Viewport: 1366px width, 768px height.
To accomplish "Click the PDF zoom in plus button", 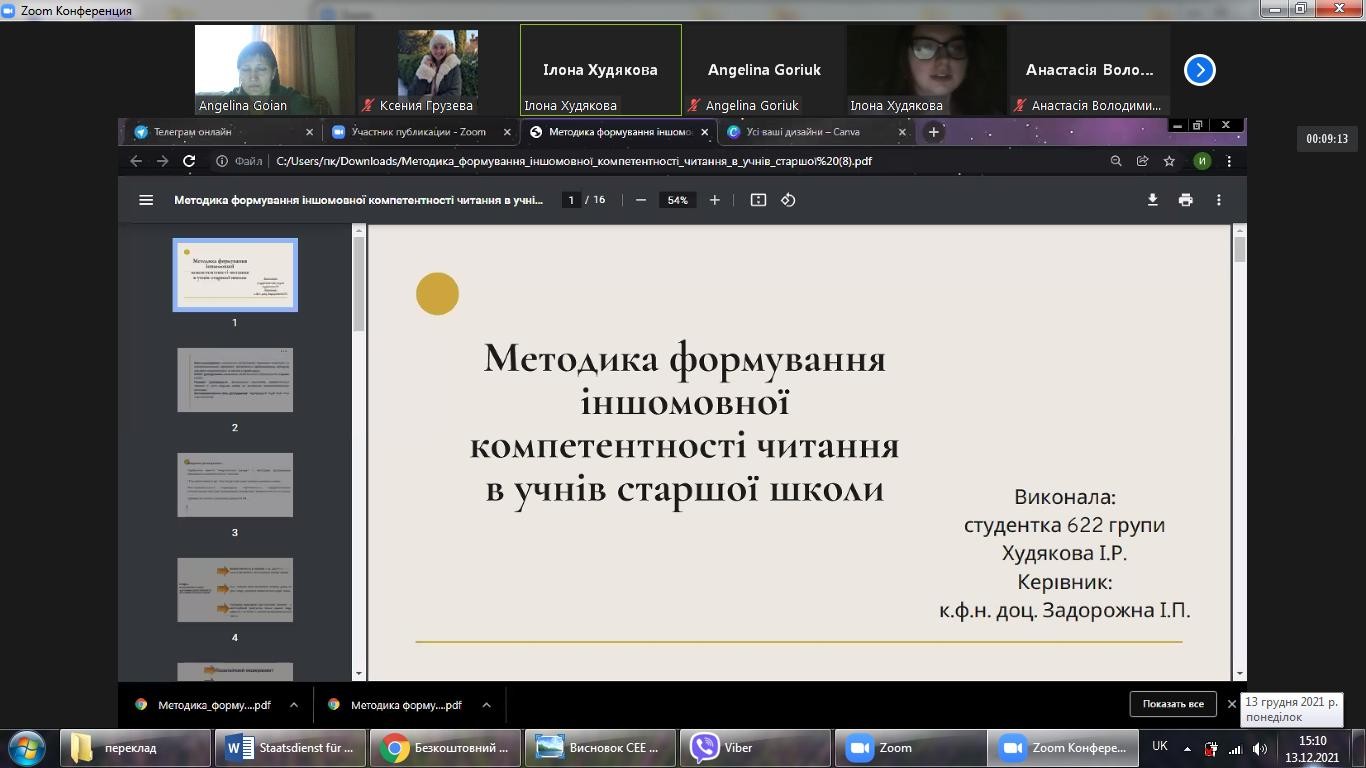I will tap(714, 200).
